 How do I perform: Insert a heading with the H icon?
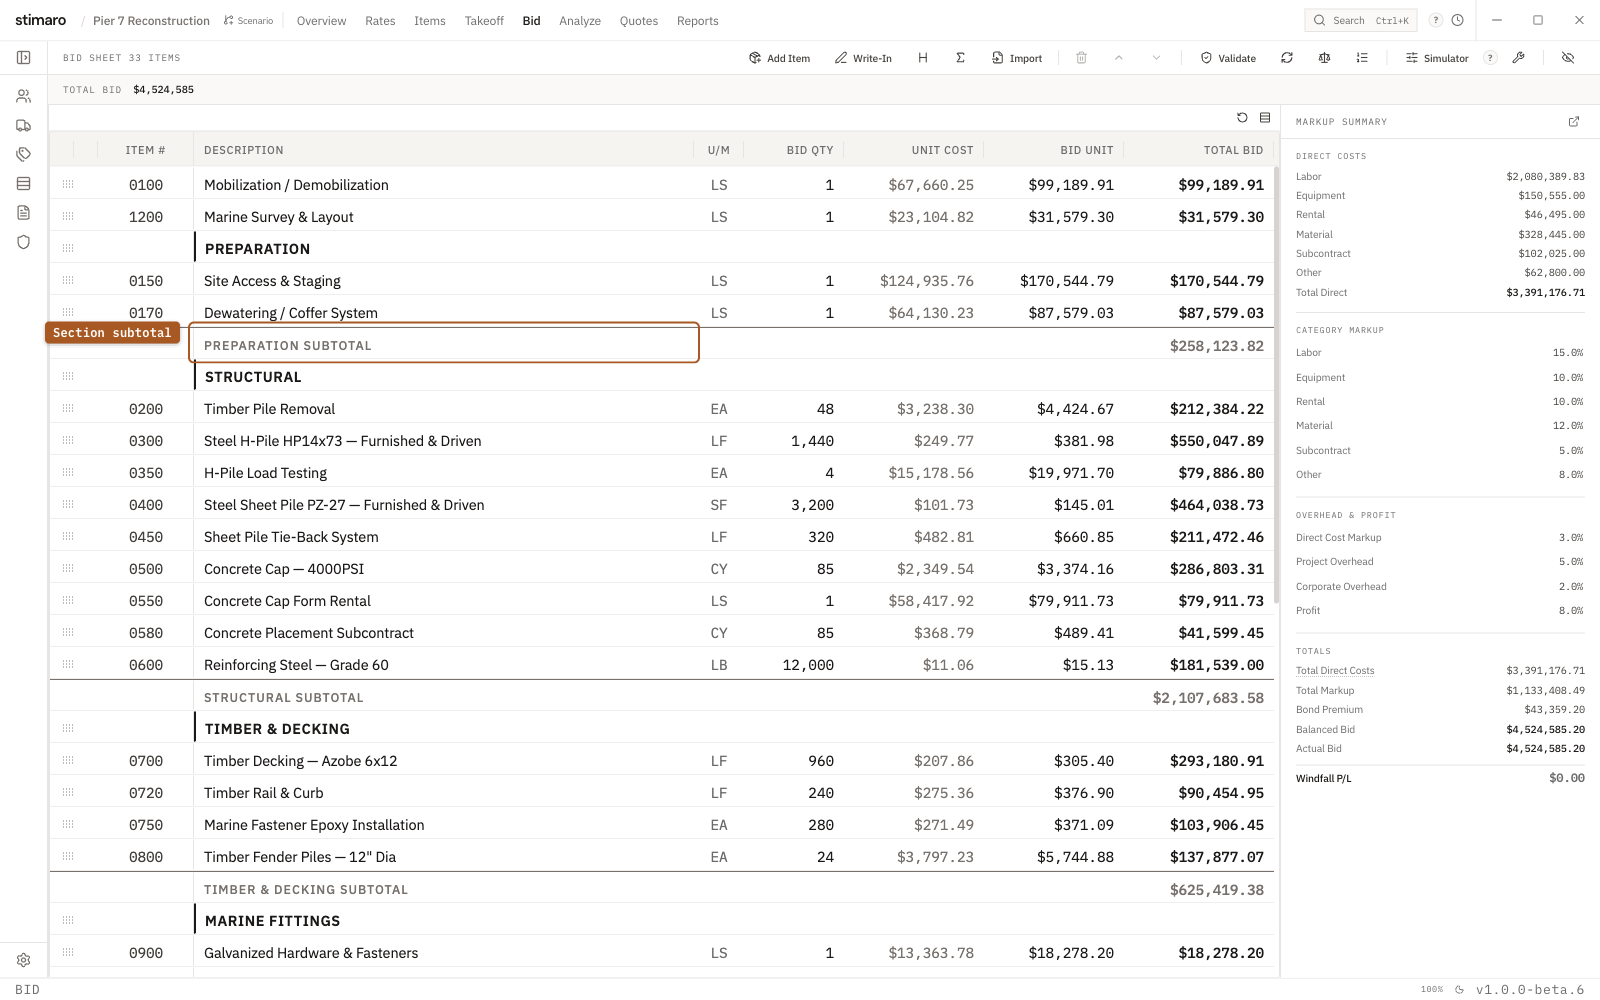click(923, 58)
